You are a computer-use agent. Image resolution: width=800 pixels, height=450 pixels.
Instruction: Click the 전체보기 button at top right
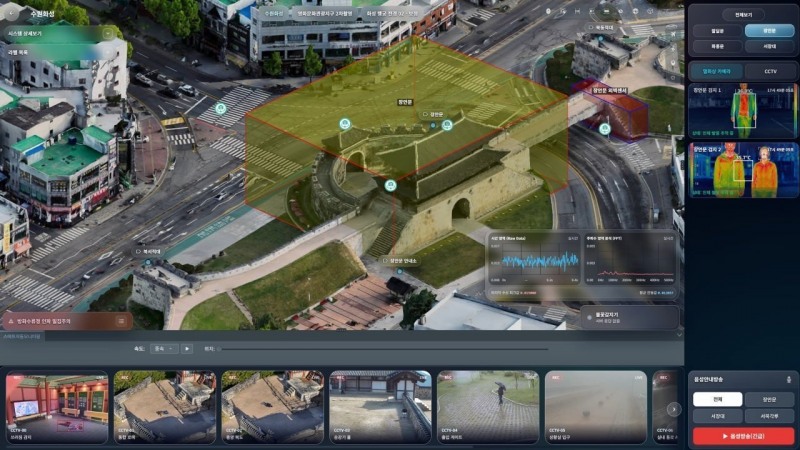(x=743, y=15)
